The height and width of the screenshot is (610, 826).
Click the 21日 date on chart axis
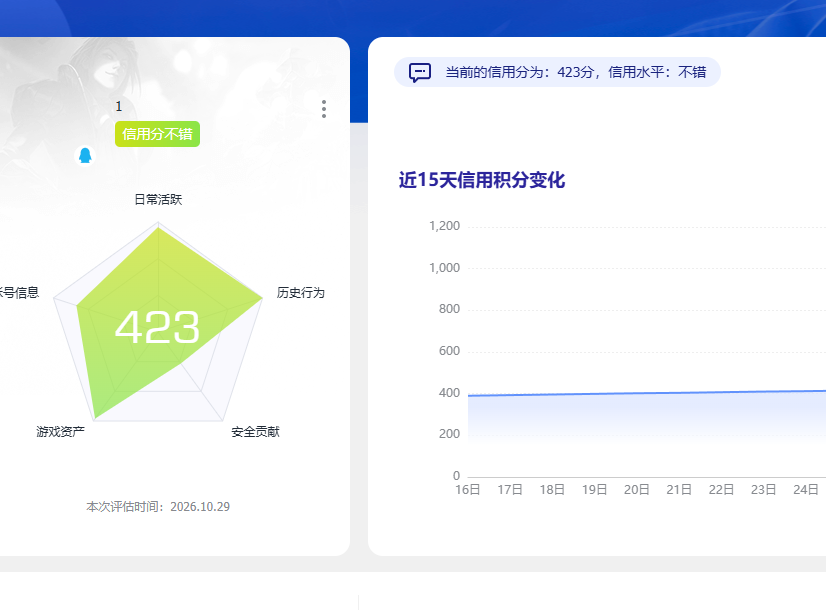[678, 489]
